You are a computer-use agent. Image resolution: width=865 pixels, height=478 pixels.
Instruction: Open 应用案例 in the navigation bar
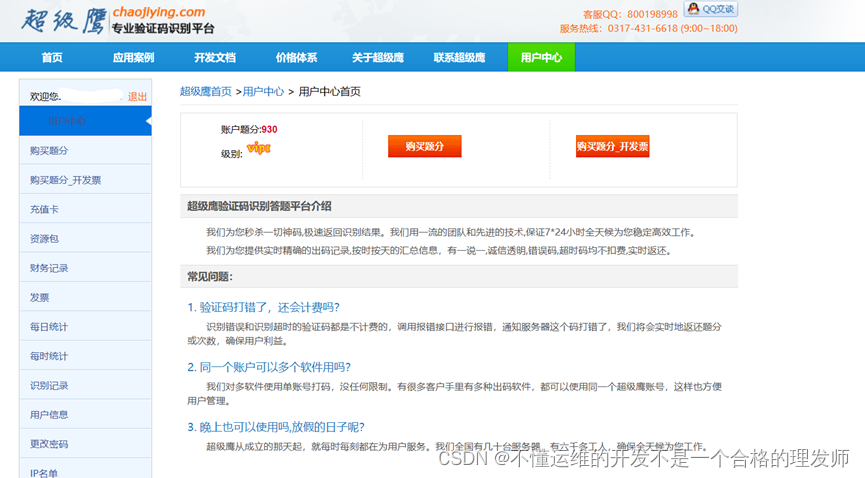[134, 57]
